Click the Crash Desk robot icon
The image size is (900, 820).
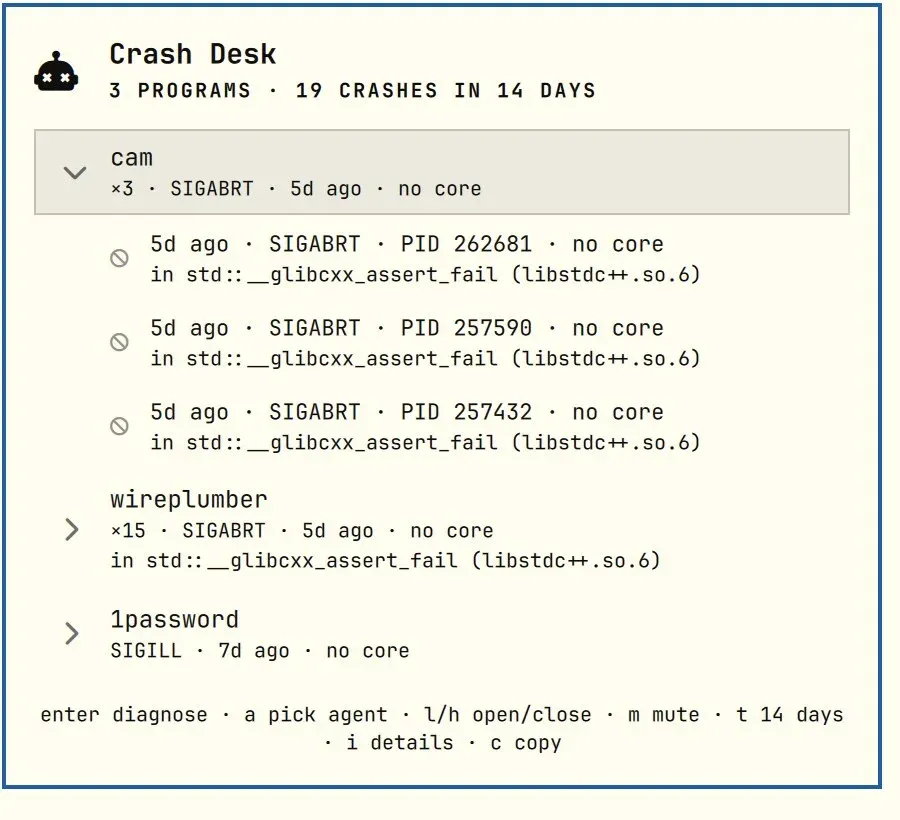tap(56, 72)
